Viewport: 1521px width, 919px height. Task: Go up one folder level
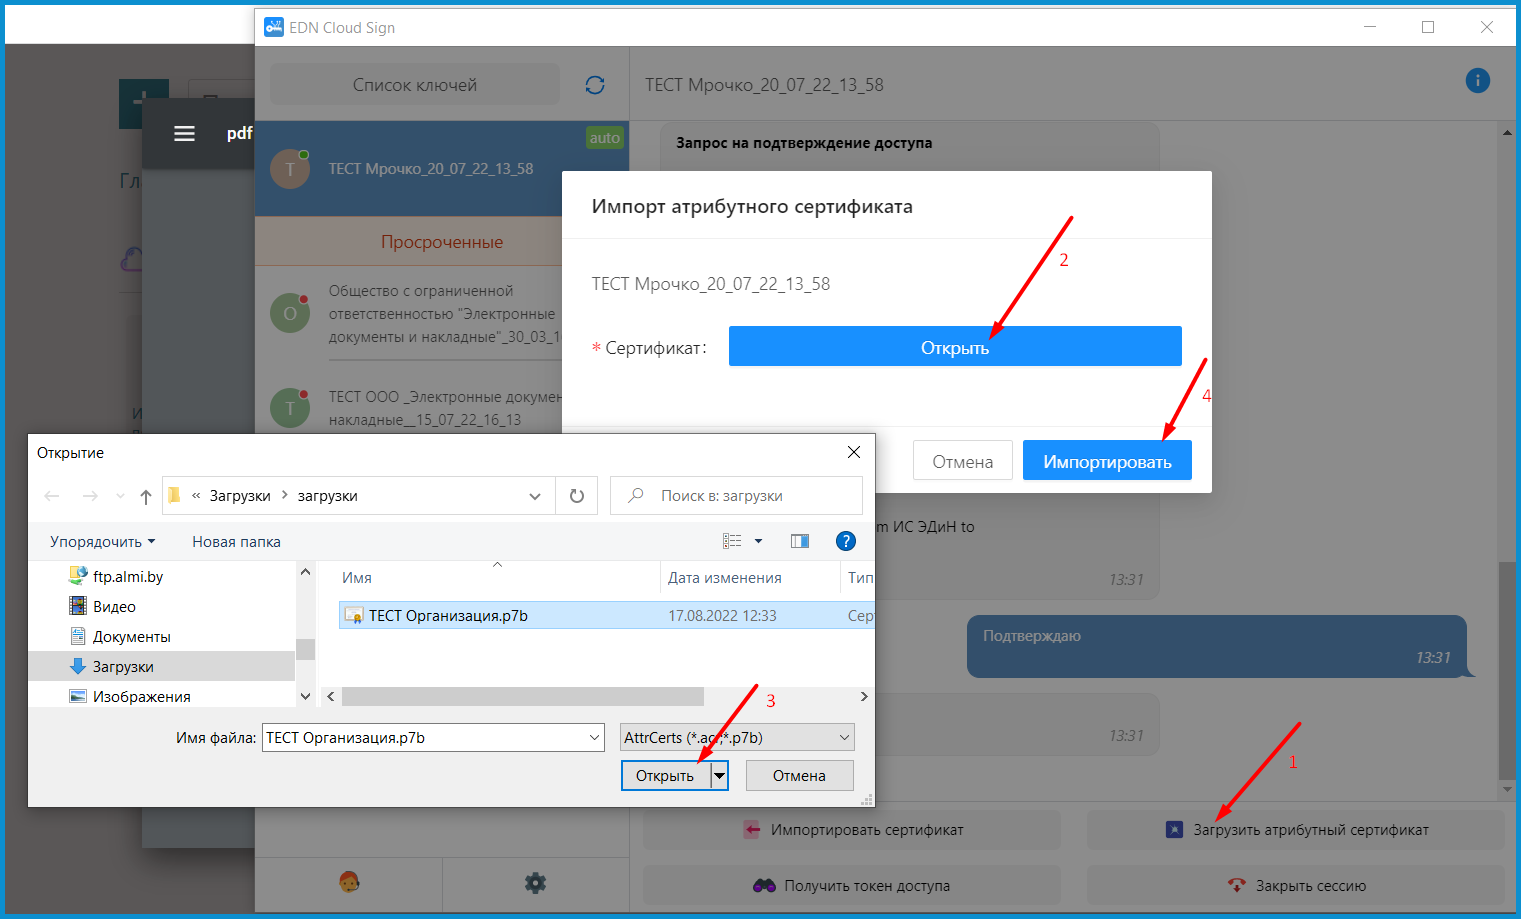point(146,496)
